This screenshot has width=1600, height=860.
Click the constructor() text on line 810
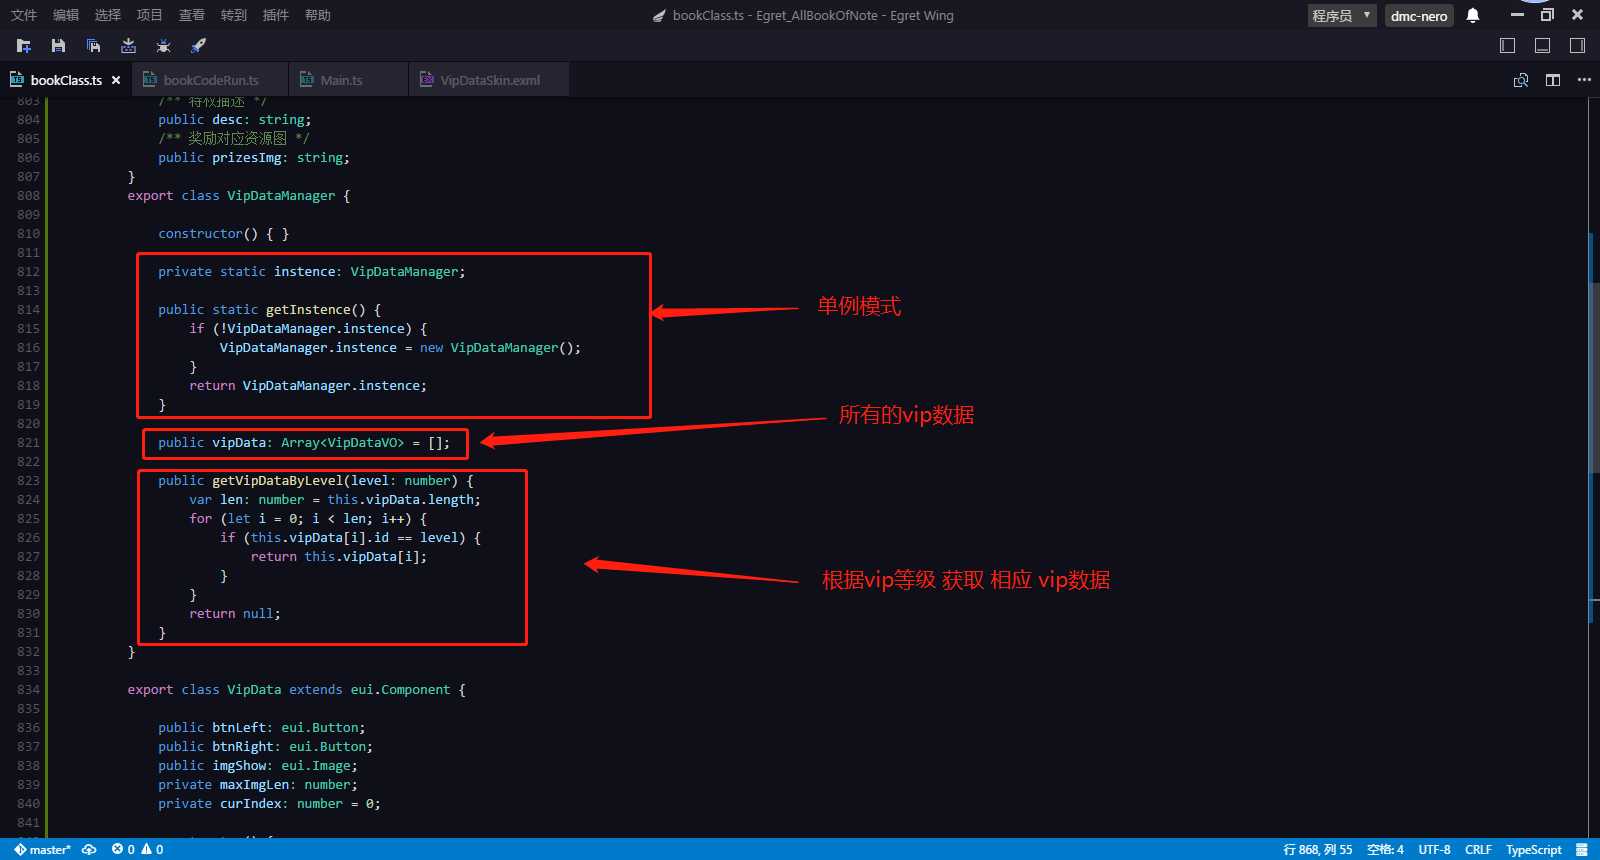coord(208,234)
